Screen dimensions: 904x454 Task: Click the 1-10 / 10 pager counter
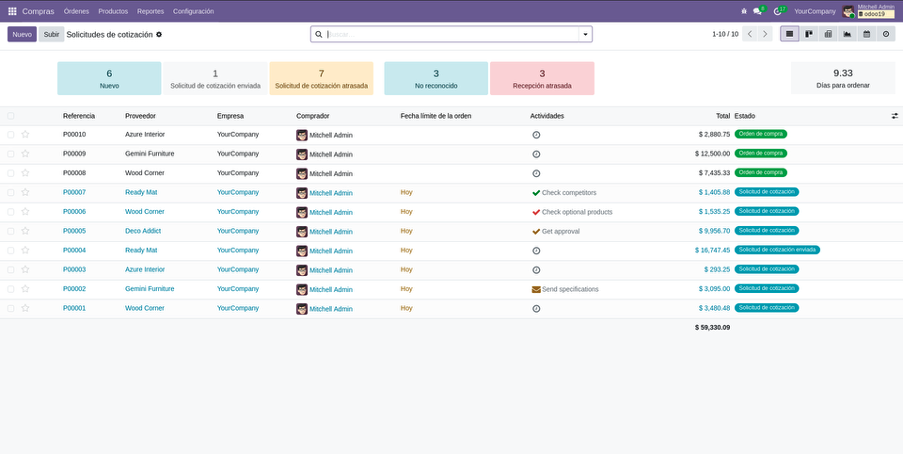pyautogui.click(x=725, y=35)
